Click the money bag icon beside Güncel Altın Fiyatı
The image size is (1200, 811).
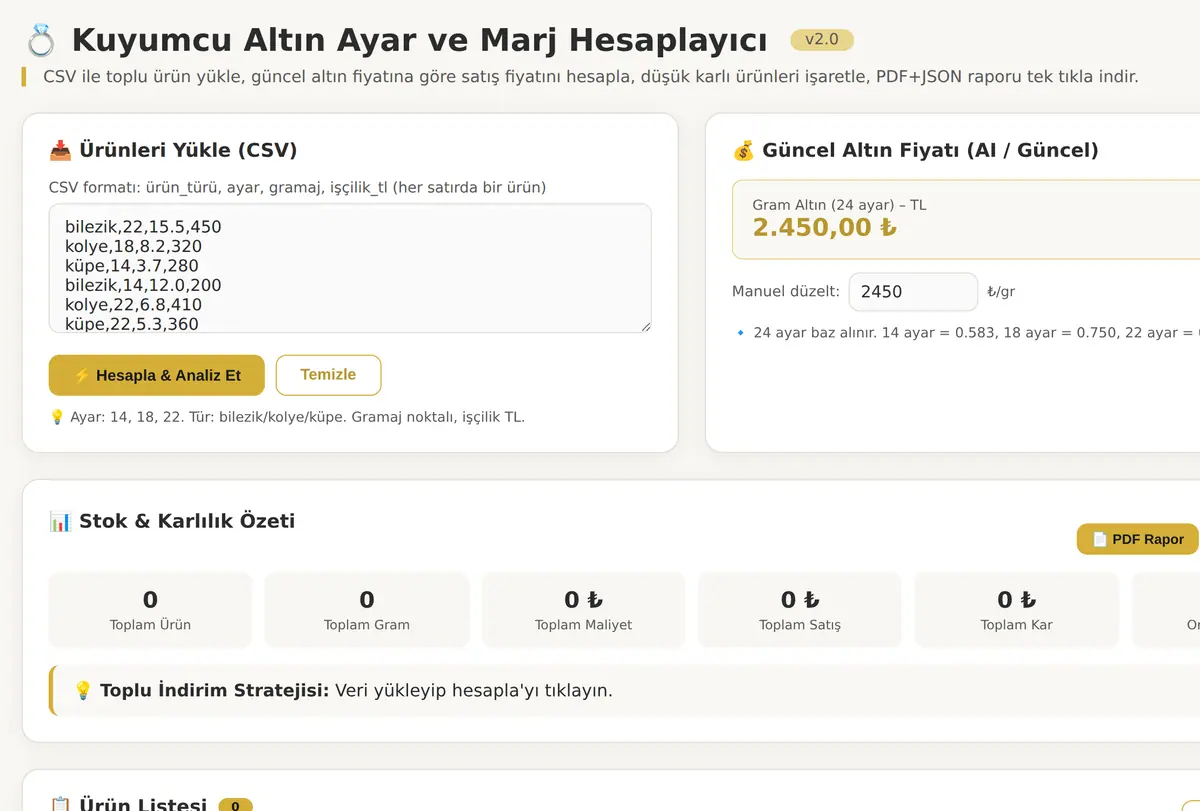click(743, 151)
